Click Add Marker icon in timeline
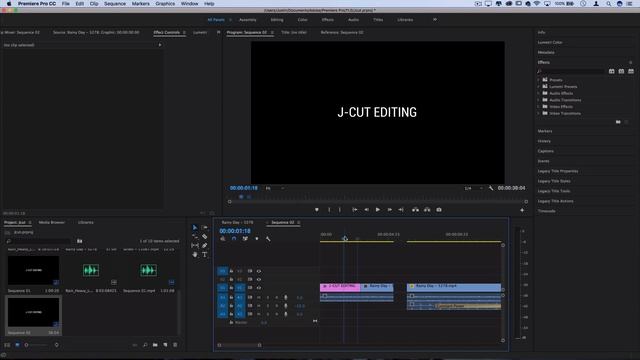This screenshot has width=640, height=360. 257,239
